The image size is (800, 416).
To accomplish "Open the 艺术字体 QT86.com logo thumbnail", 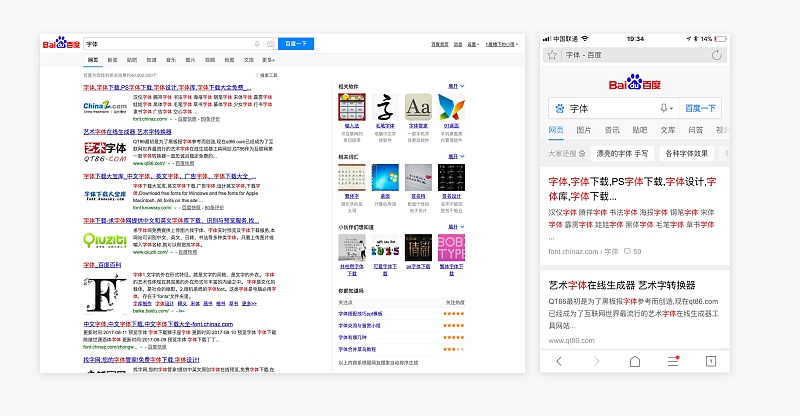I will (105, 152).
